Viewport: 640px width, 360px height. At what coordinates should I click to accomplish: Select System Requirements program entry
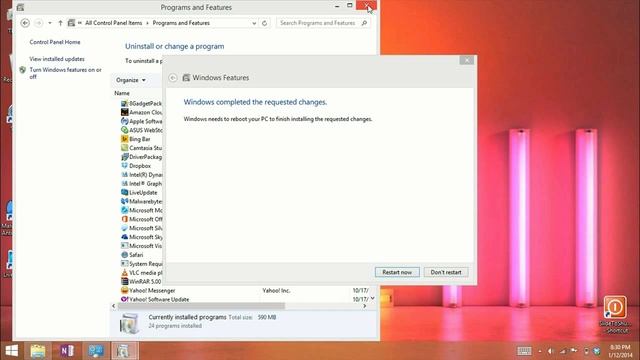pyautogui.click(x=141, y=264)
